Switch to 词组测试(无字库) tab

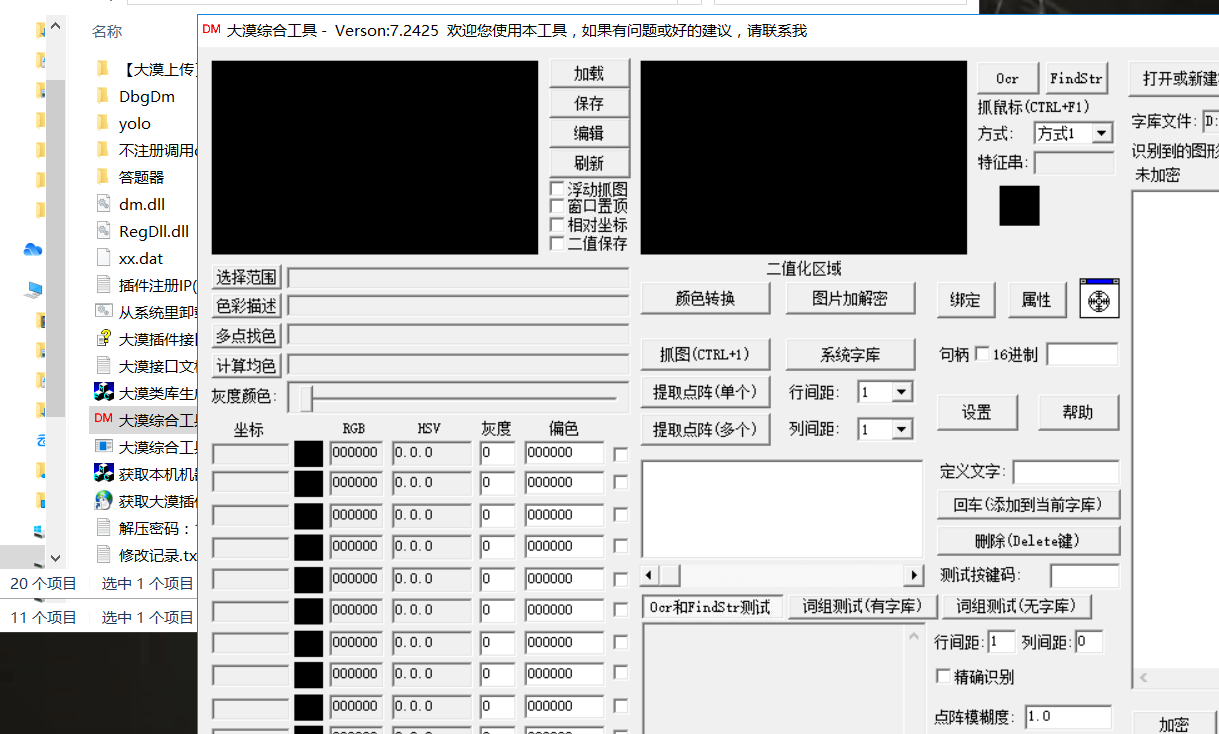point(1016,606)
